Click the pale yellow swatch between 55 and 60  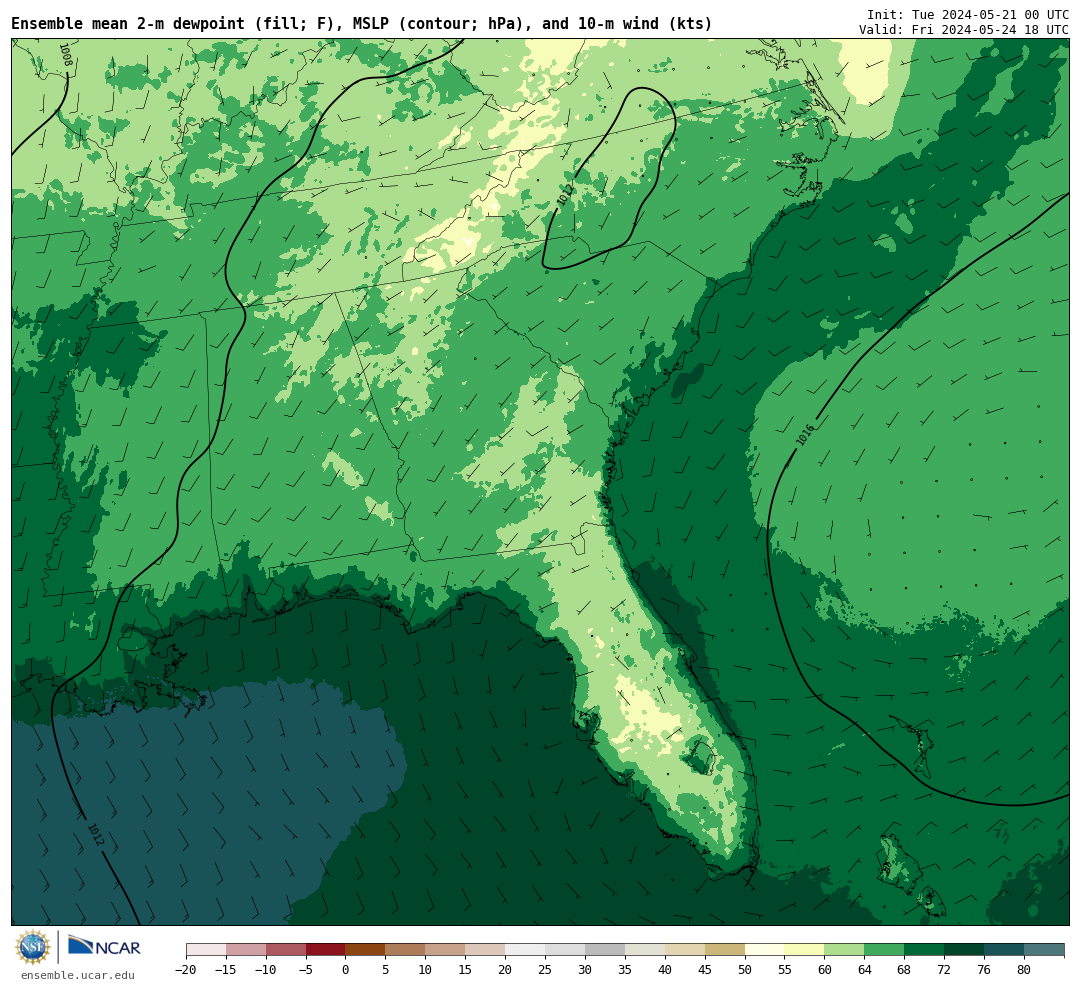pyautogui.click(x=804, y=950)
